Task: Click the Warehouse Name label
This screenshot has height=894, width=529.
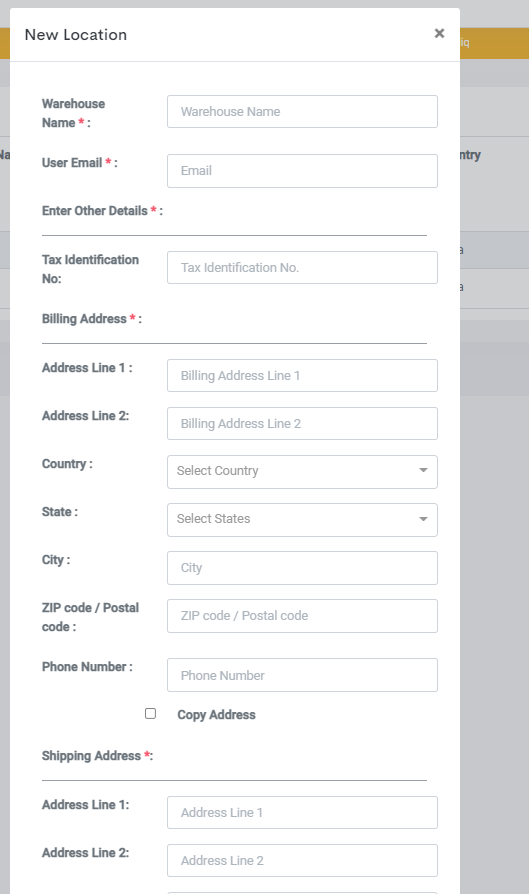Action: [x=74, y=113]
